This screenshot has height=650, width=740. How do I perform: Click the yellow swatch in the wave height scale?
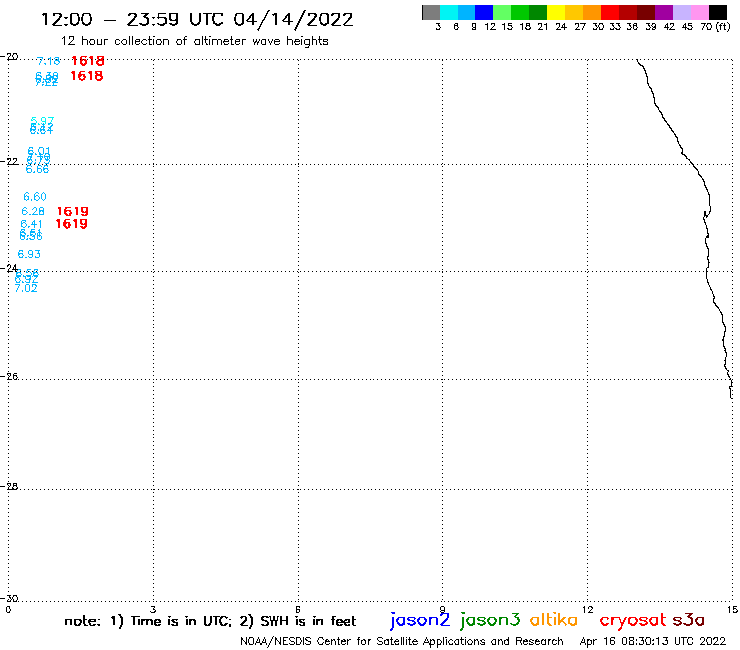556,12
